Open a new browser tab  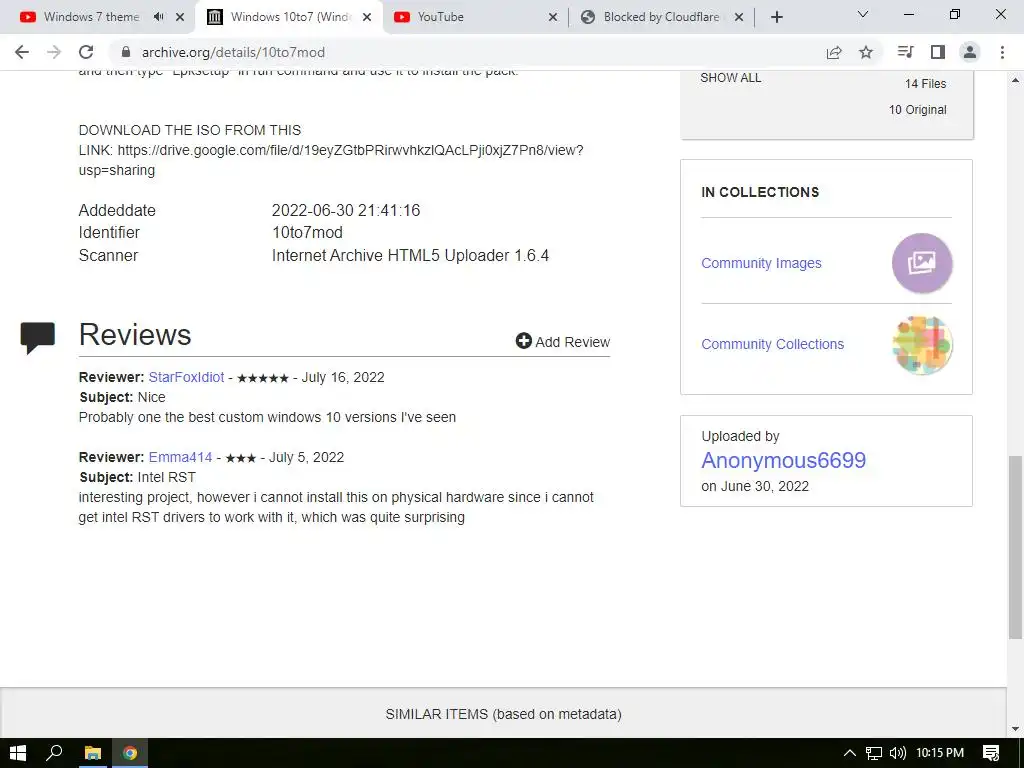[776, 17]
